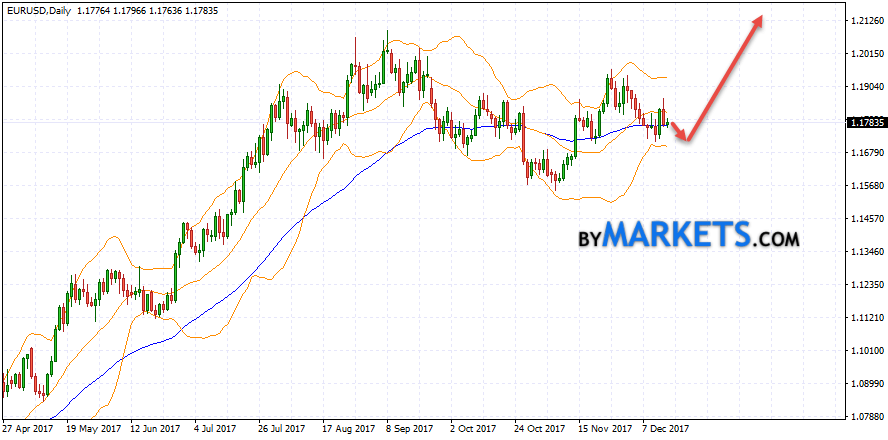Click the 1.16790 price axis label
Image resolution: width=888 pixels, height=440 pixels.
coord(860,153)
